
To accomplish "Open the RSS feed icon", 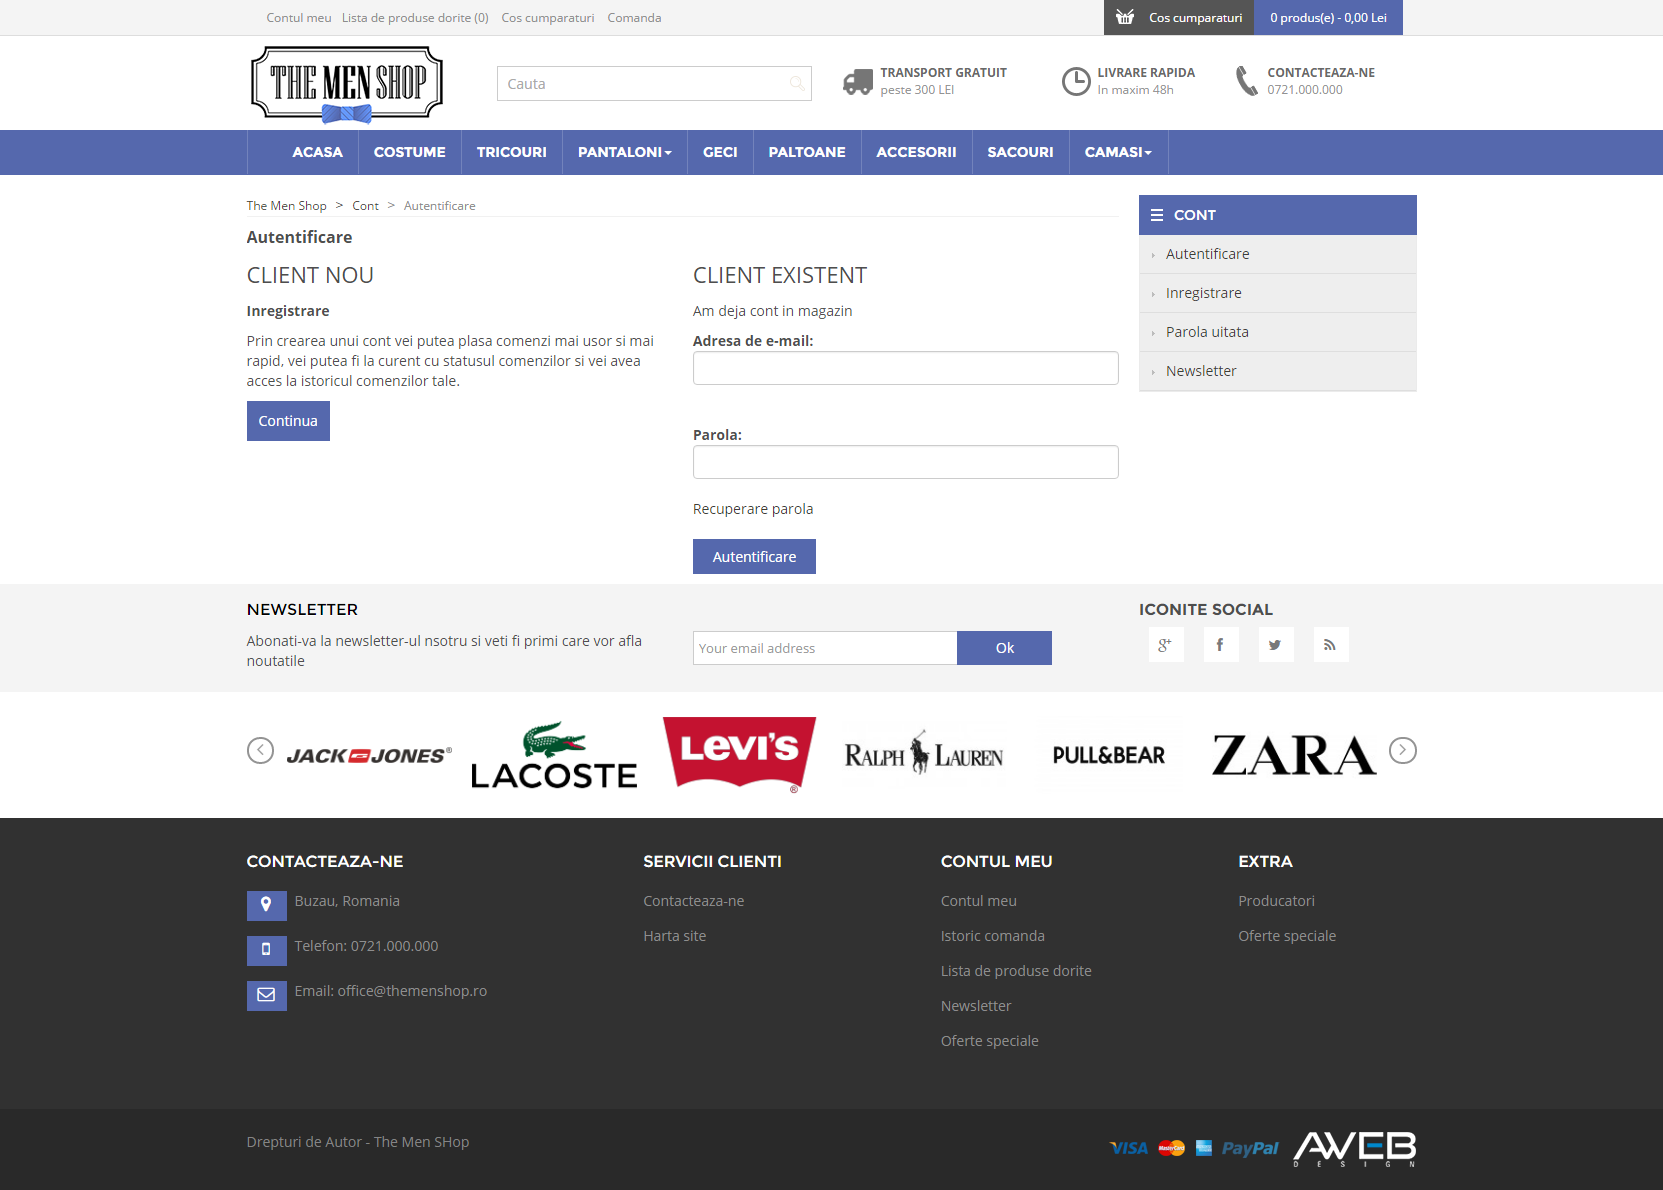I will (1330, 645).
